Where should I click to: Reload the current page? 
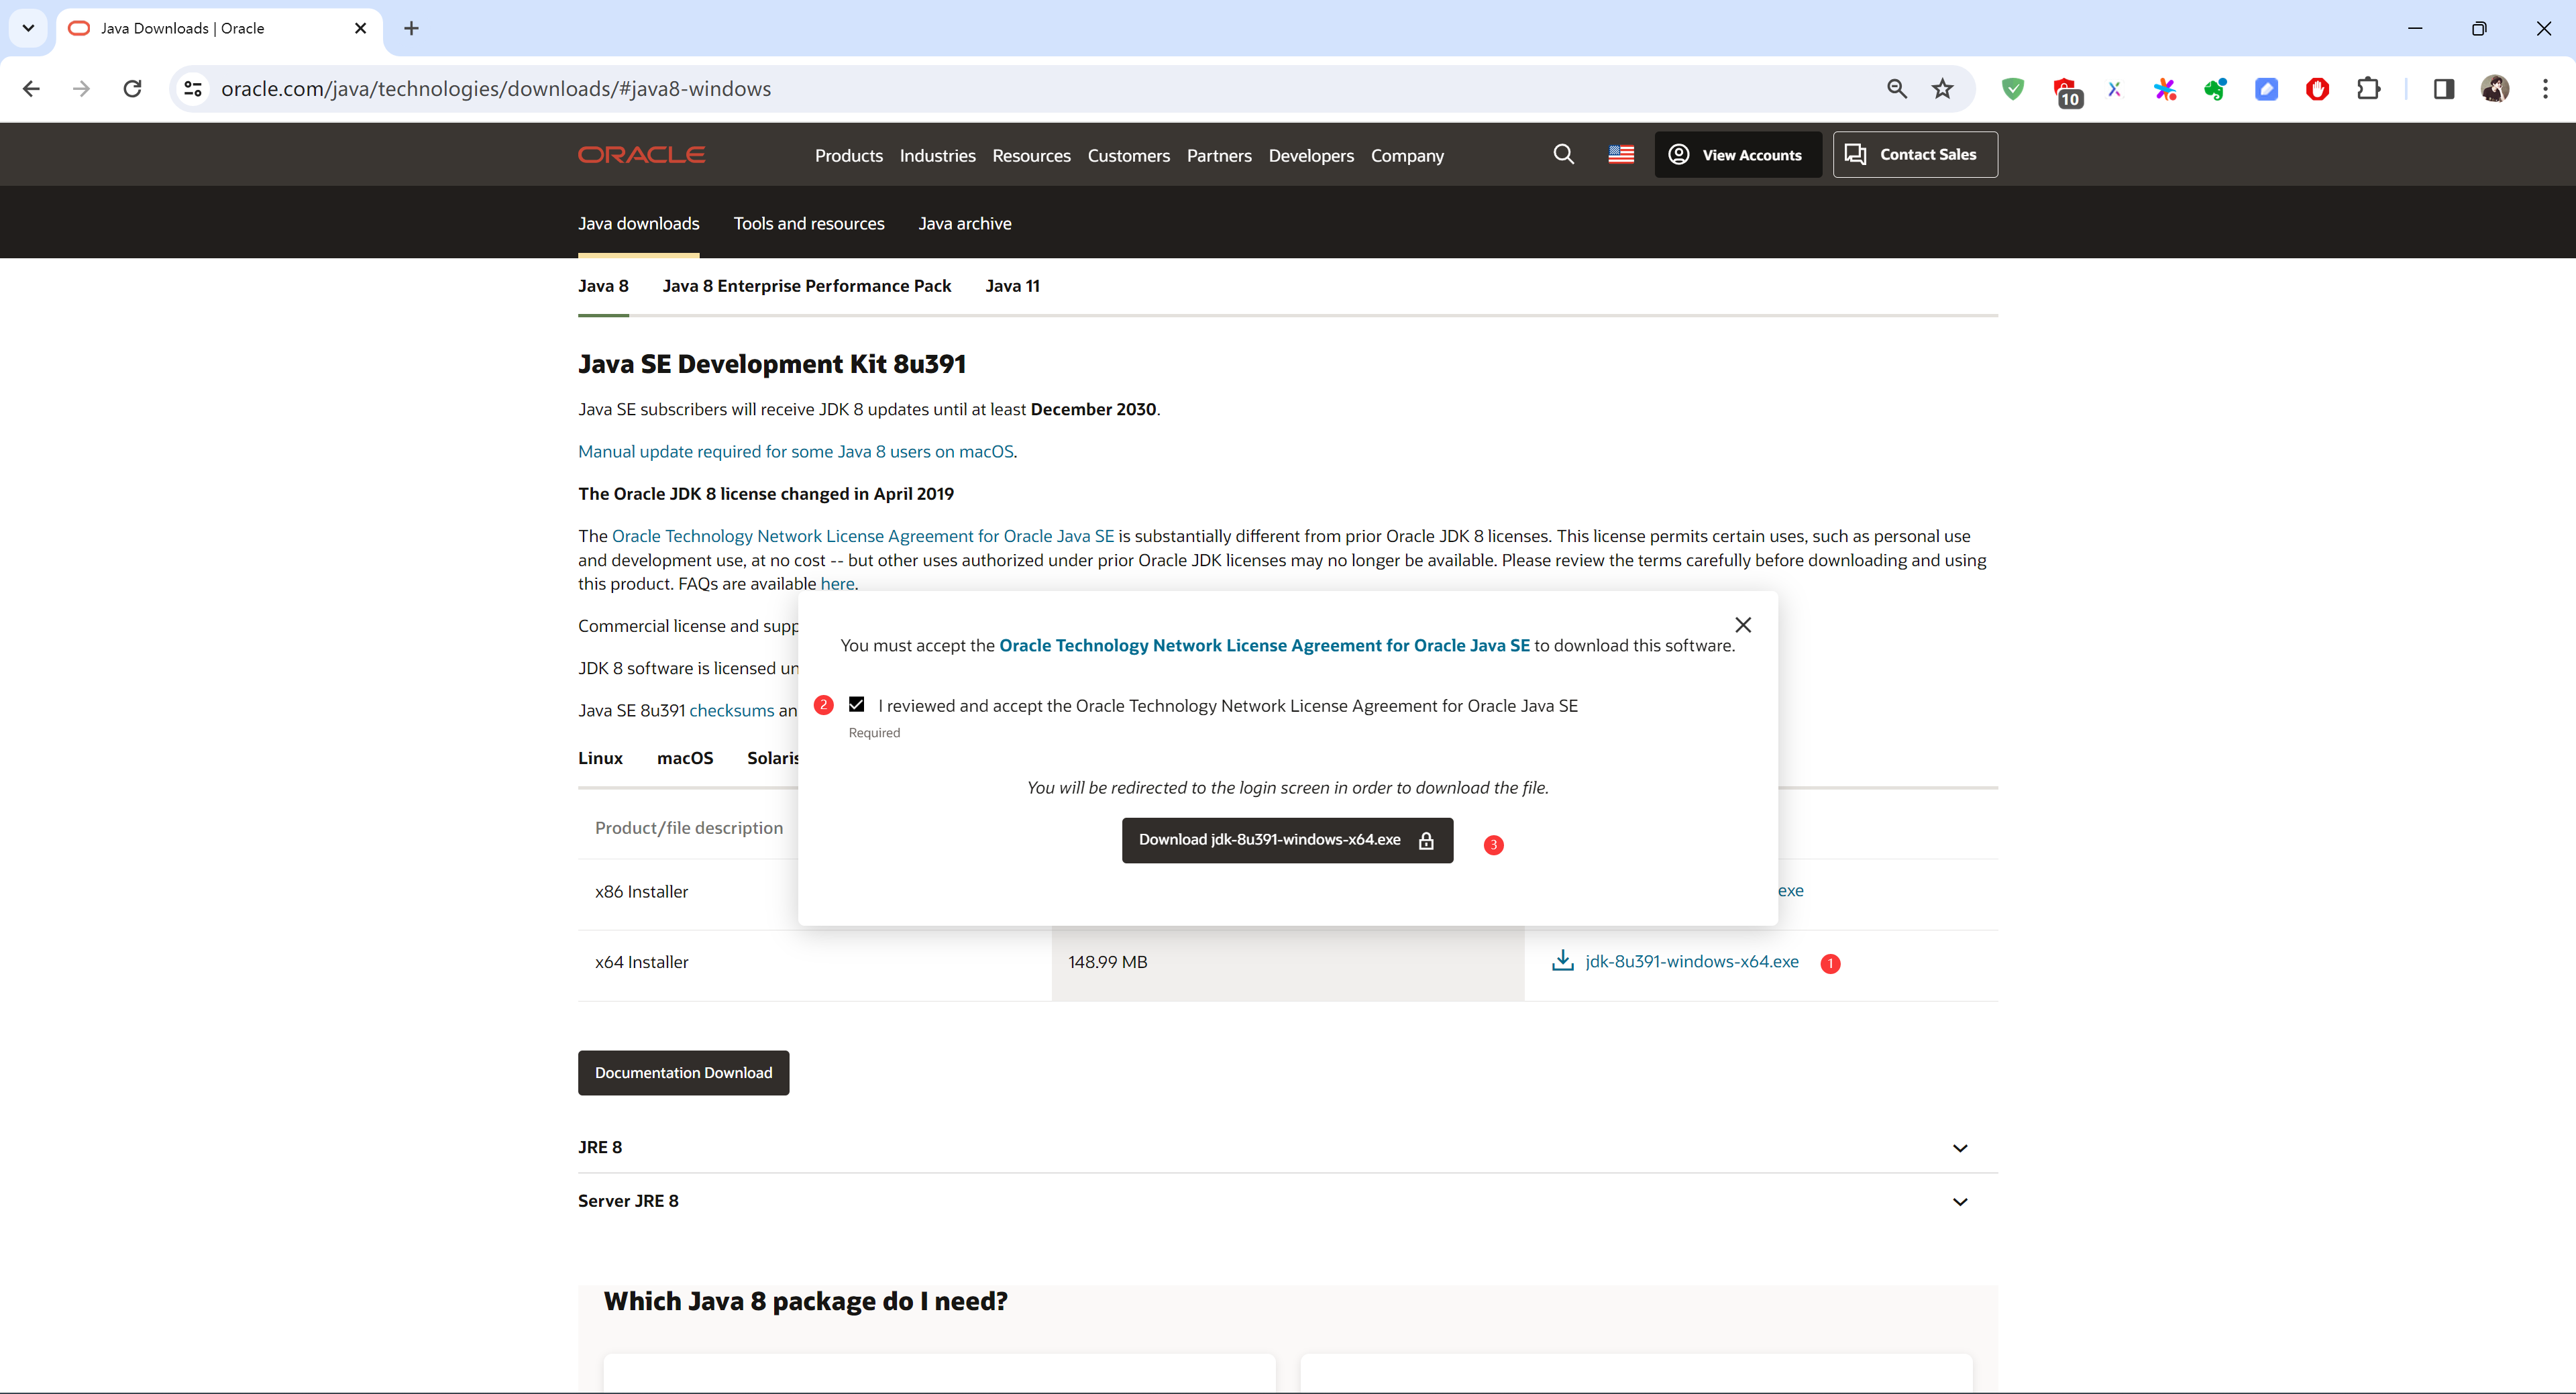tap(132, 89)
